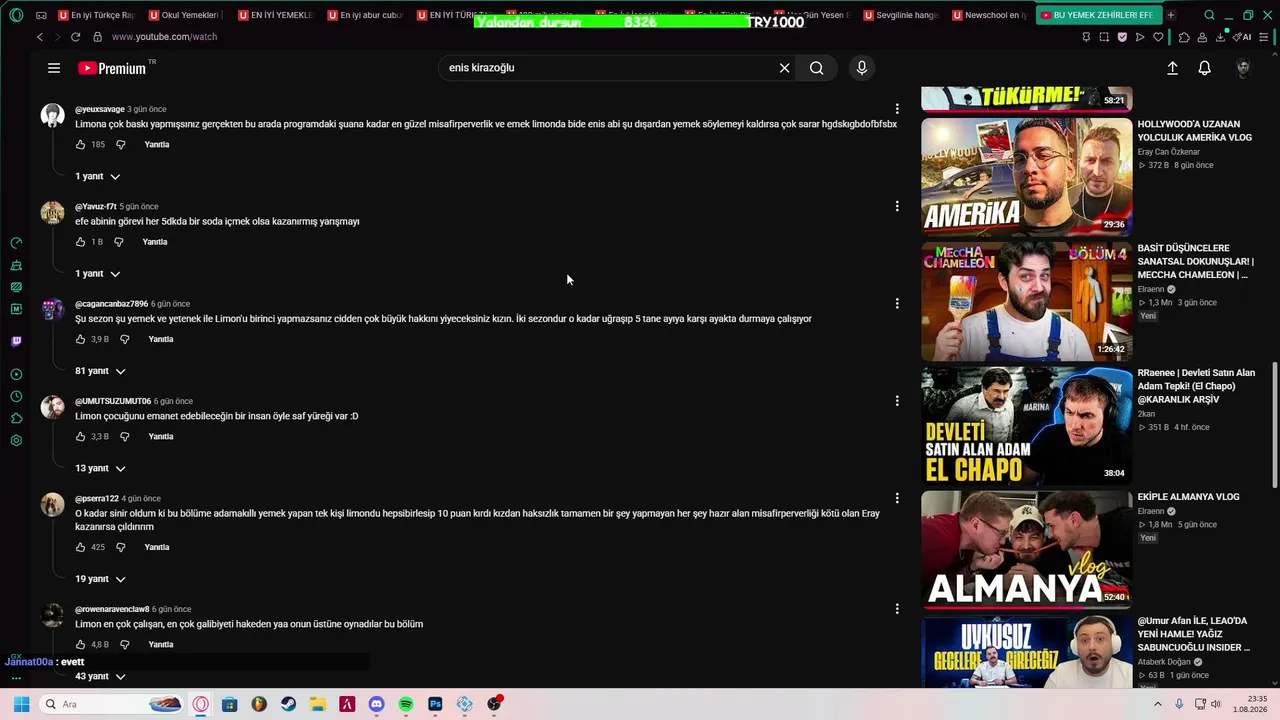The width and height of the screenshot is (1280, 720).
Task: Start voice search with the microphone
Action: pyautogui.click(x=862, y=68)
